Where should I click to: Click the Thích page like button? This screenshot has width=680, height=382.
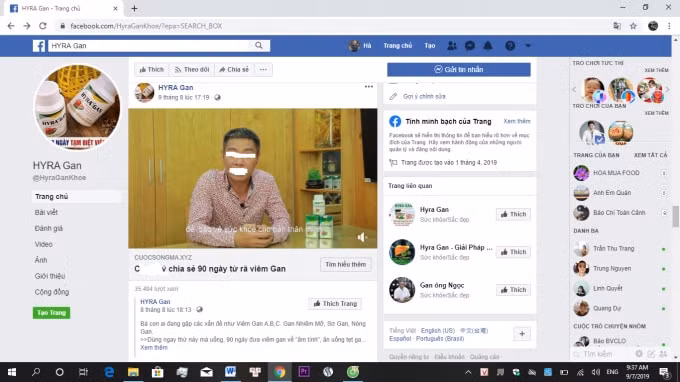pyautogui.click(x=152, y=69)
